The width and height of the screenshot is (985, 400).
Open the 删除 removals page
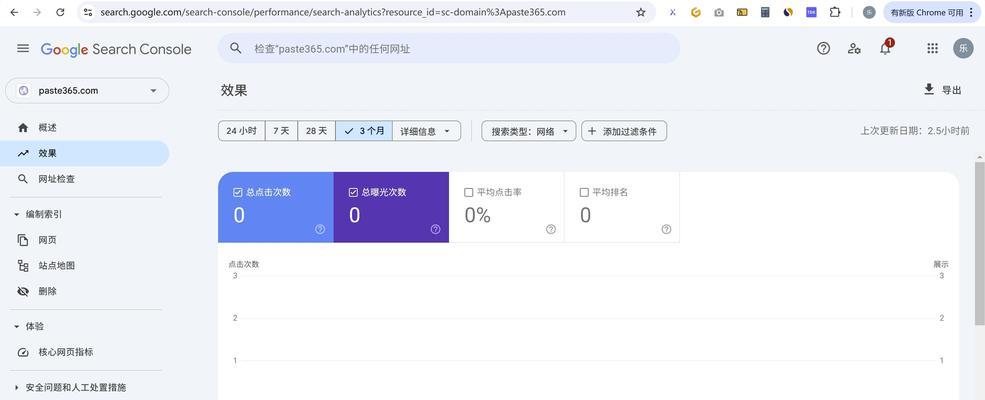point(85,291)
